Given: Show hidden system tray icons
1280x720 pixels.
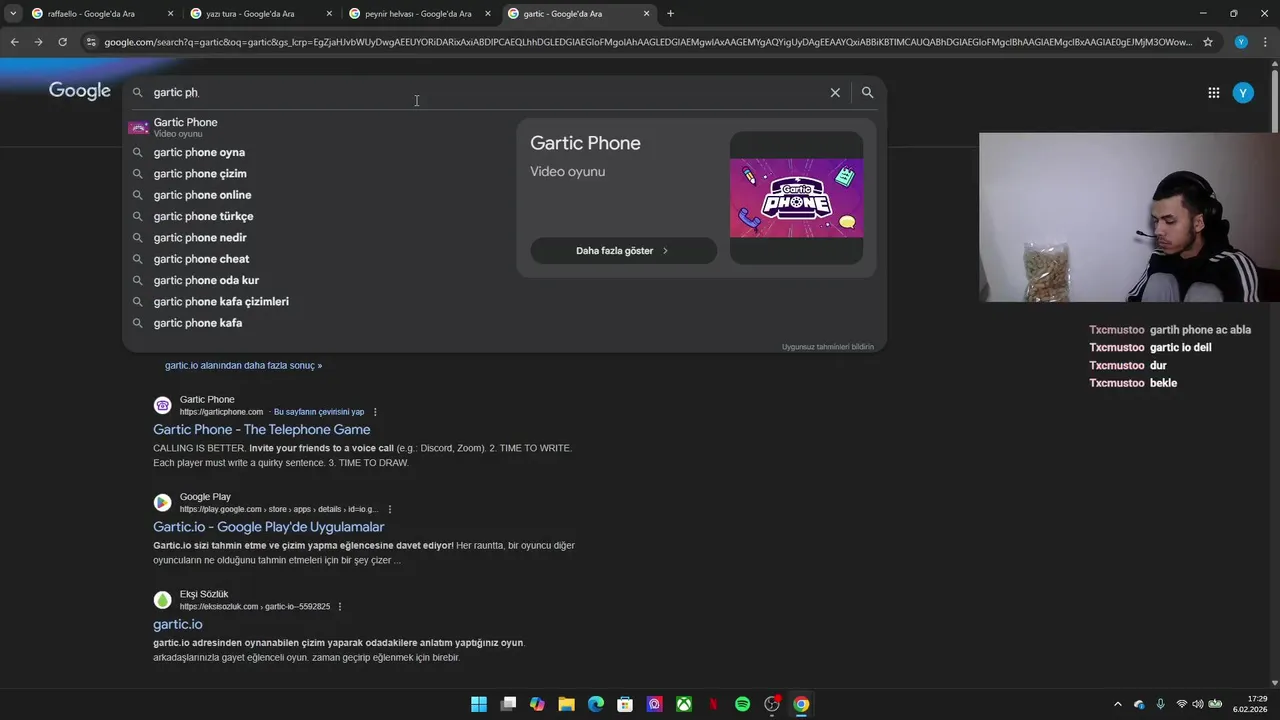Looking at the screenshot, I should click(1118, 704).
